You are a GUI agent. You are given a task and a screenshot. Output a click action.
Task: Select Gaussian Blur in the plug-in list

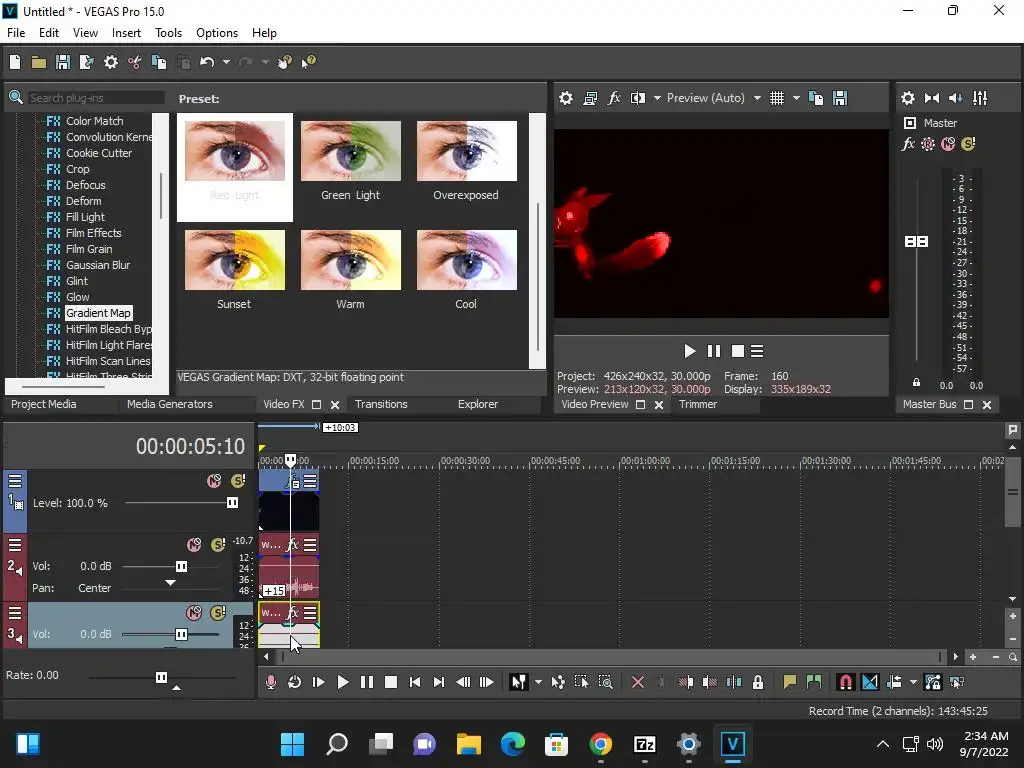click(x=98, y=265)
